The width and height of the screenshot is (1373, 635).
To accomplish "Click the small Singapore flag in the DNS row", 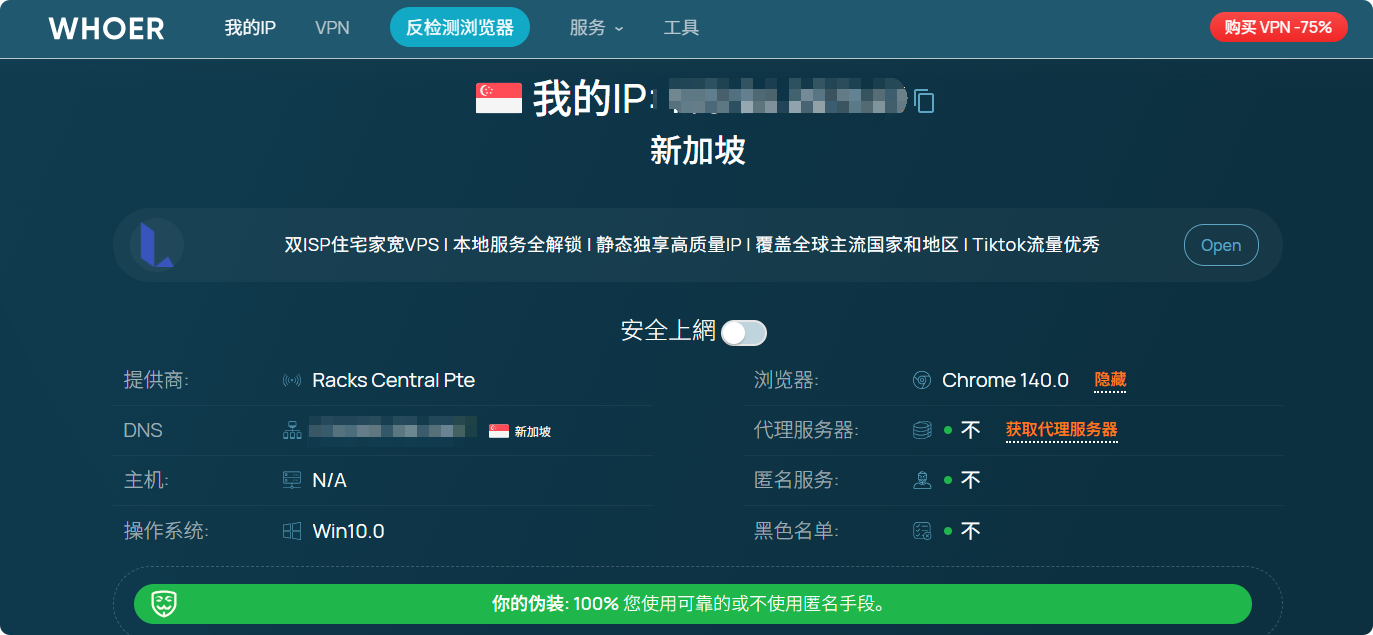I will coord(499,431).
